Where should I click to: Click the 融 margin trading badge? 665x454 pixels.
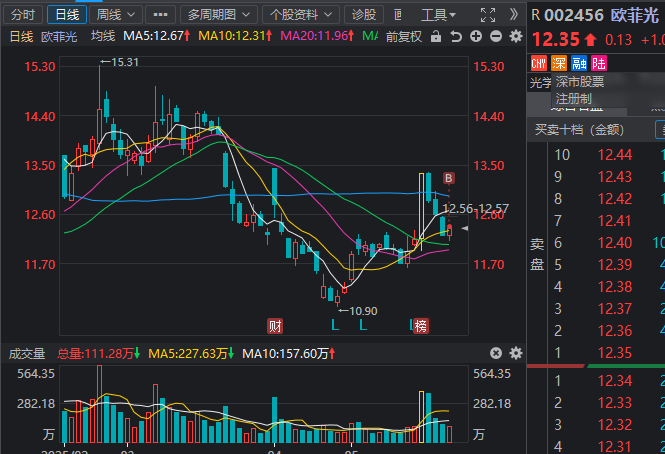[579, 63]
